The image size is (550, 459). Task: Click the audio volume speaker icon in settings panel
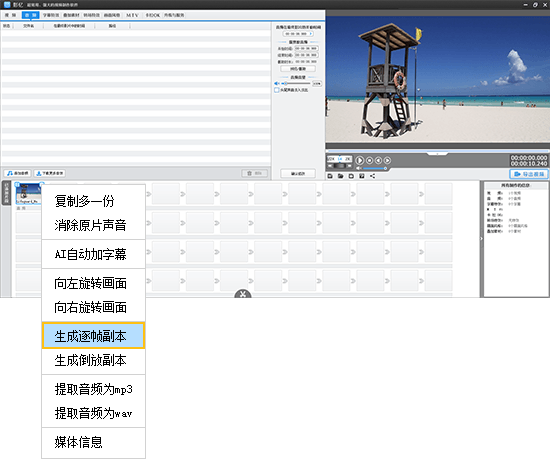276,83
